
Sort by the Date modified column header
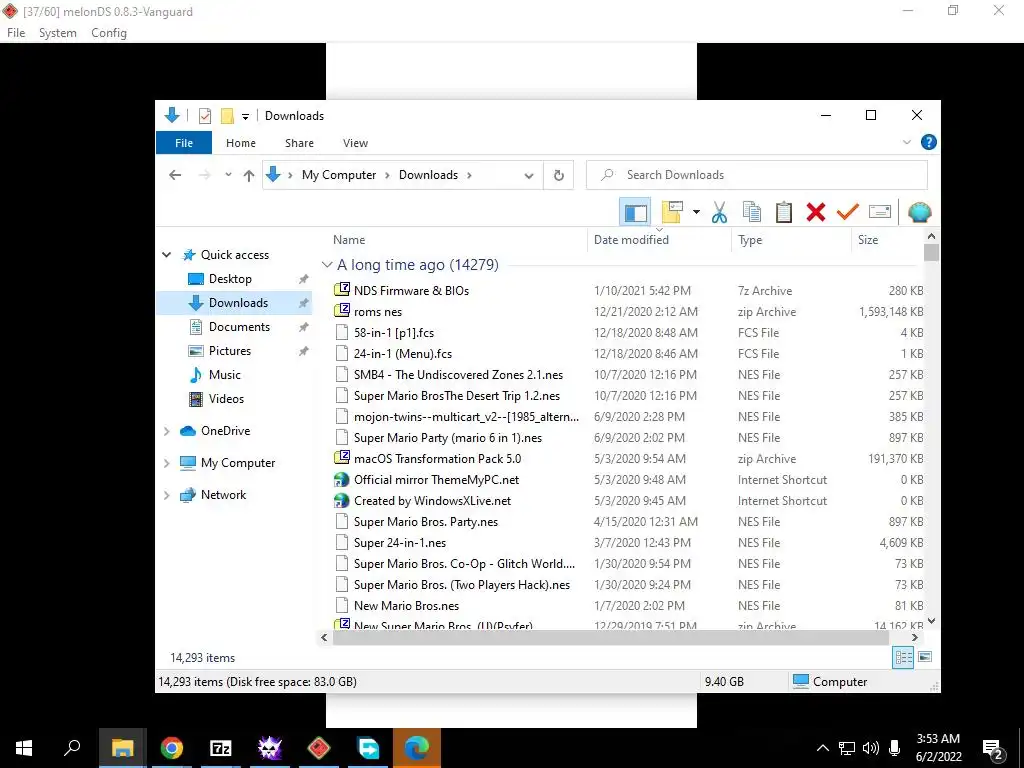point(659,240)
